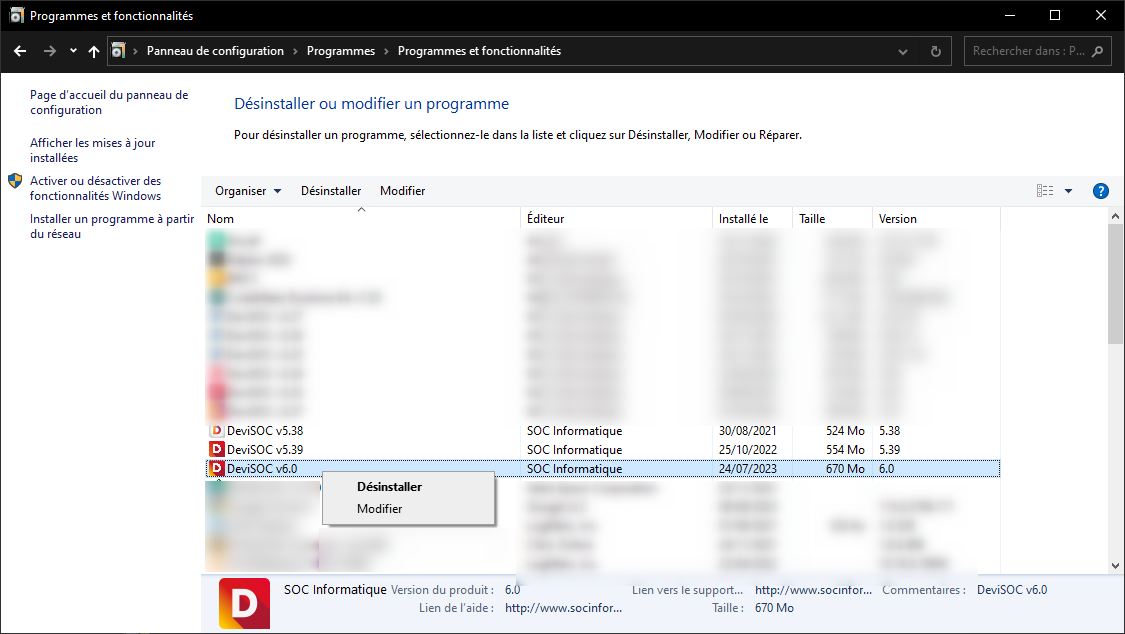Image resolution: width=1125 pixels, height=634 pixels.
Task: Sort by Éditeur column header
Action: 616,219
